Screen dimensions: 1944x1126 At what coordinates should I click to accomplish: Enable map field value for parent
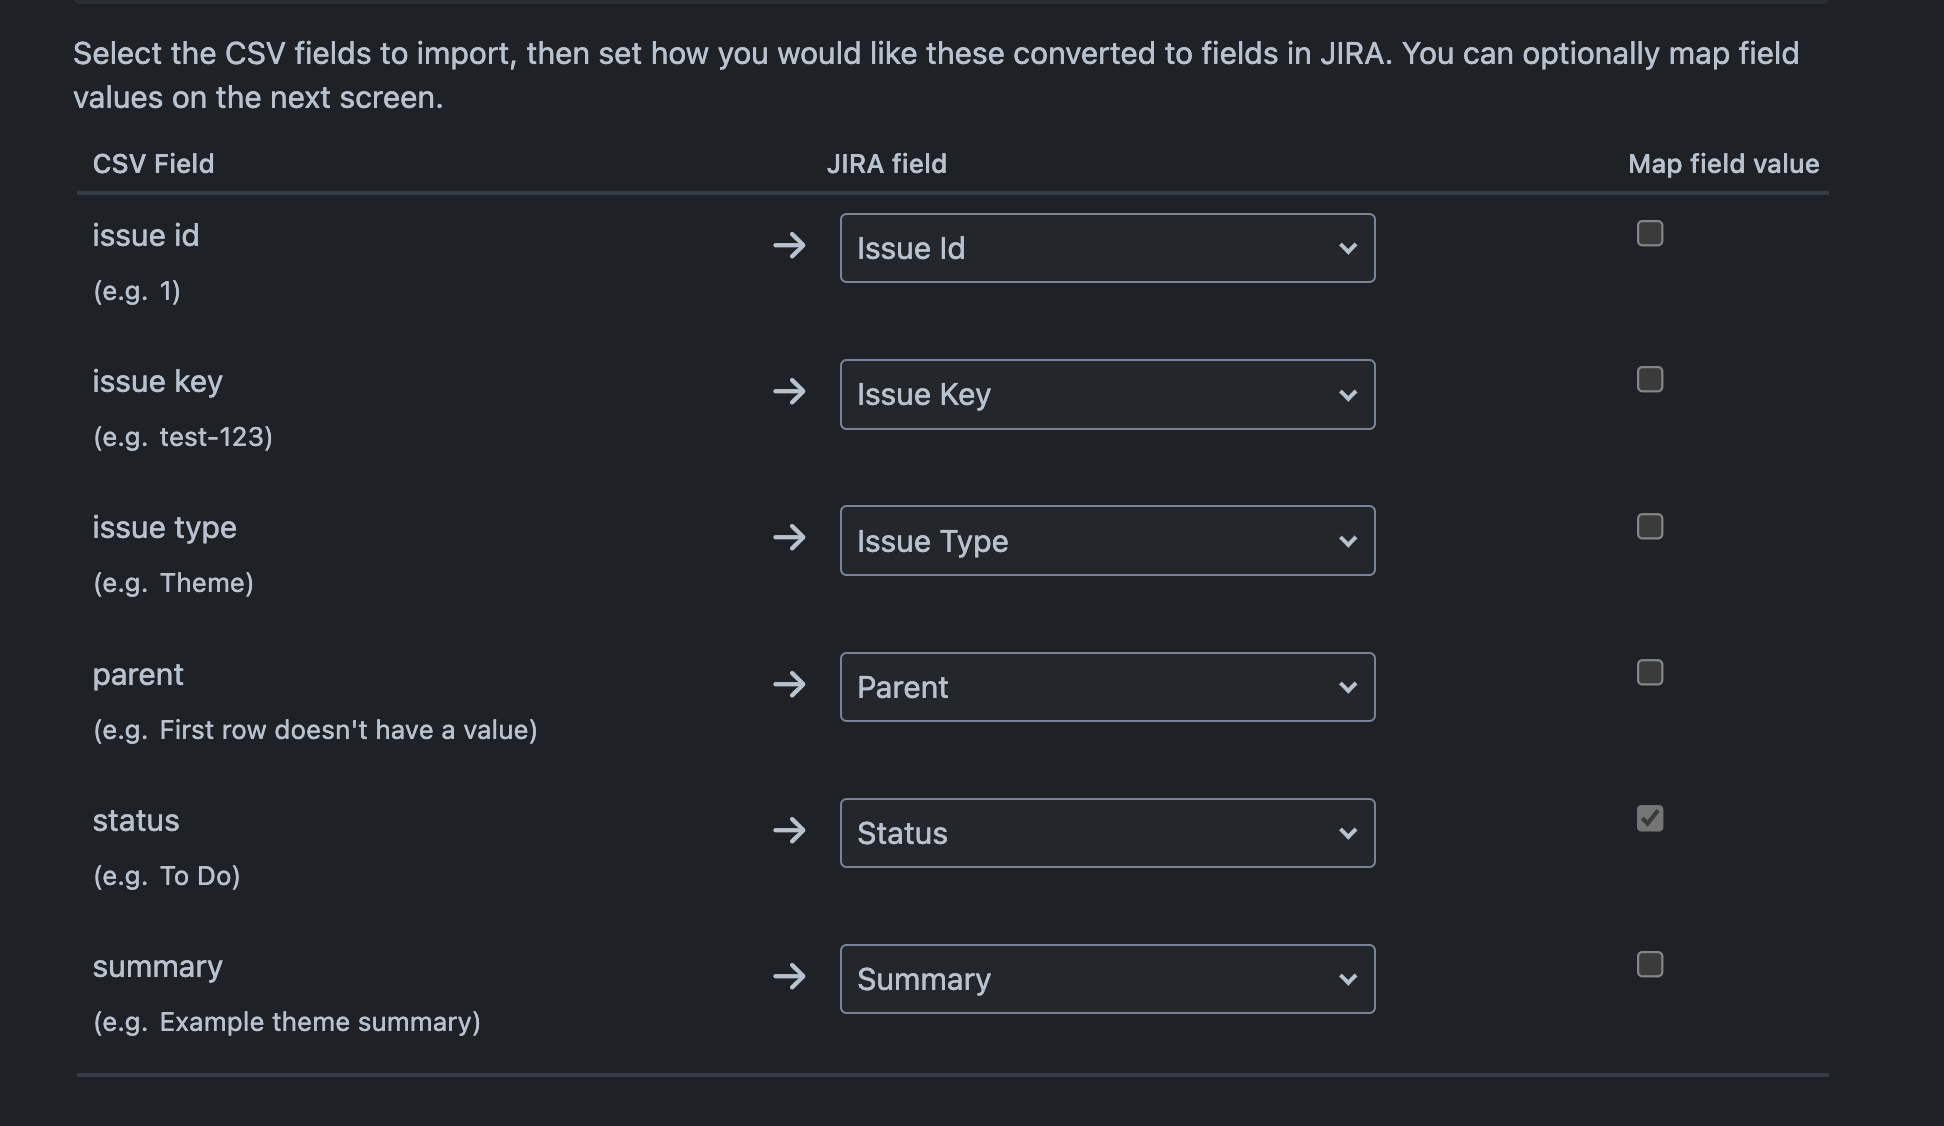(1649, 673)
